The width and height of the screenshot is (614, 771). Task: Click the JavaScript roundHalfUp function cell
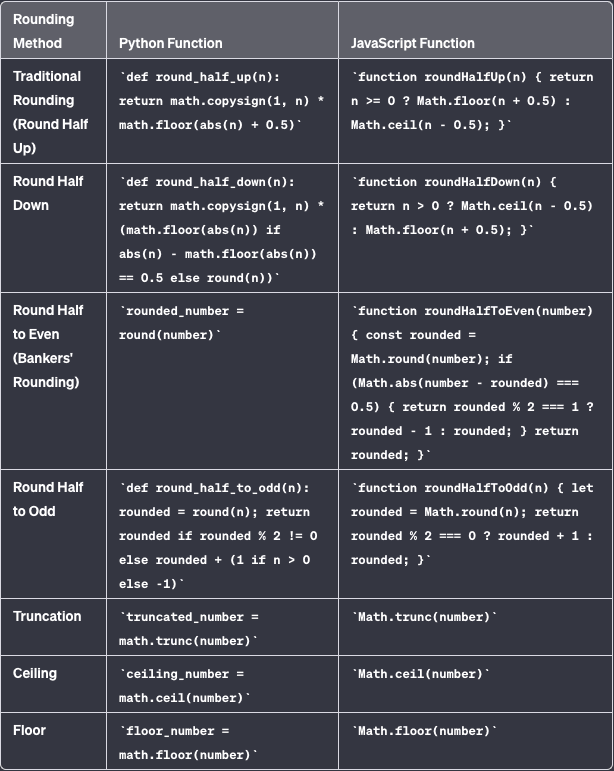click(x=472, y=101)
